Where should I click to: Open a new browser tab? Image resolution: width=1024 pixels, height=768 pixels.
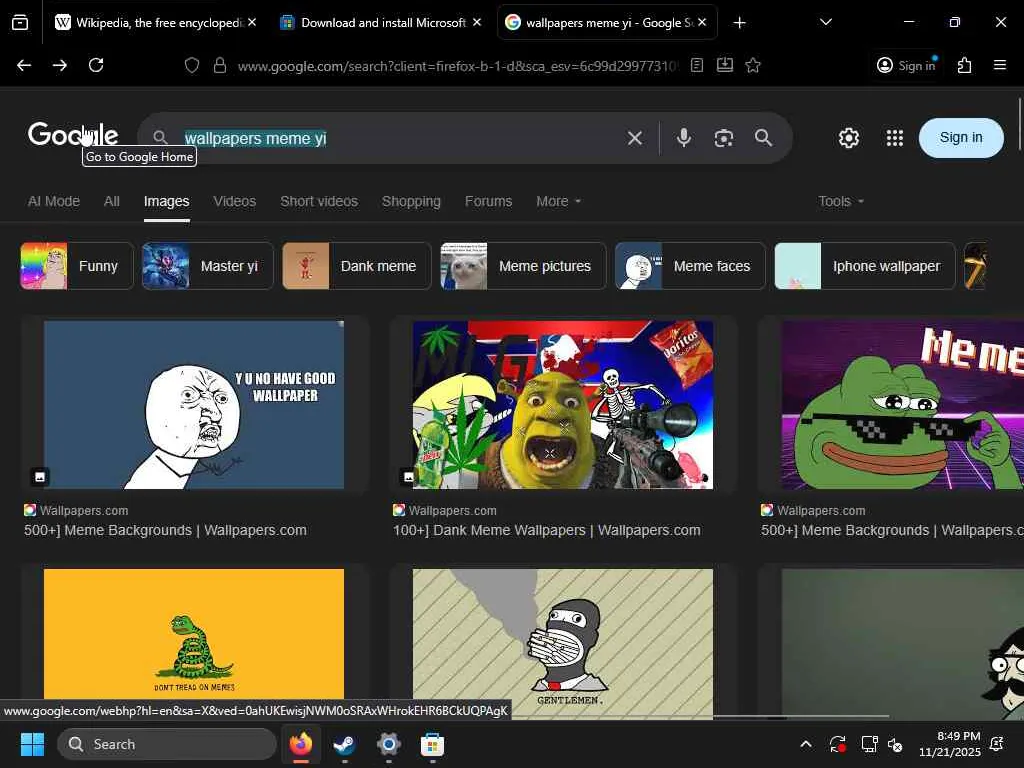739,23
